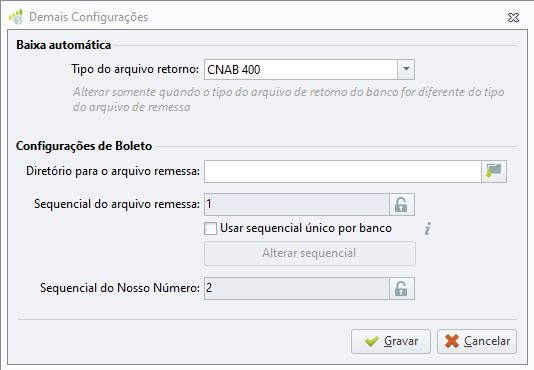Click the folder browse icon for remessa directory
Screen dimensions: 534x370
click(x=494, y=171)
